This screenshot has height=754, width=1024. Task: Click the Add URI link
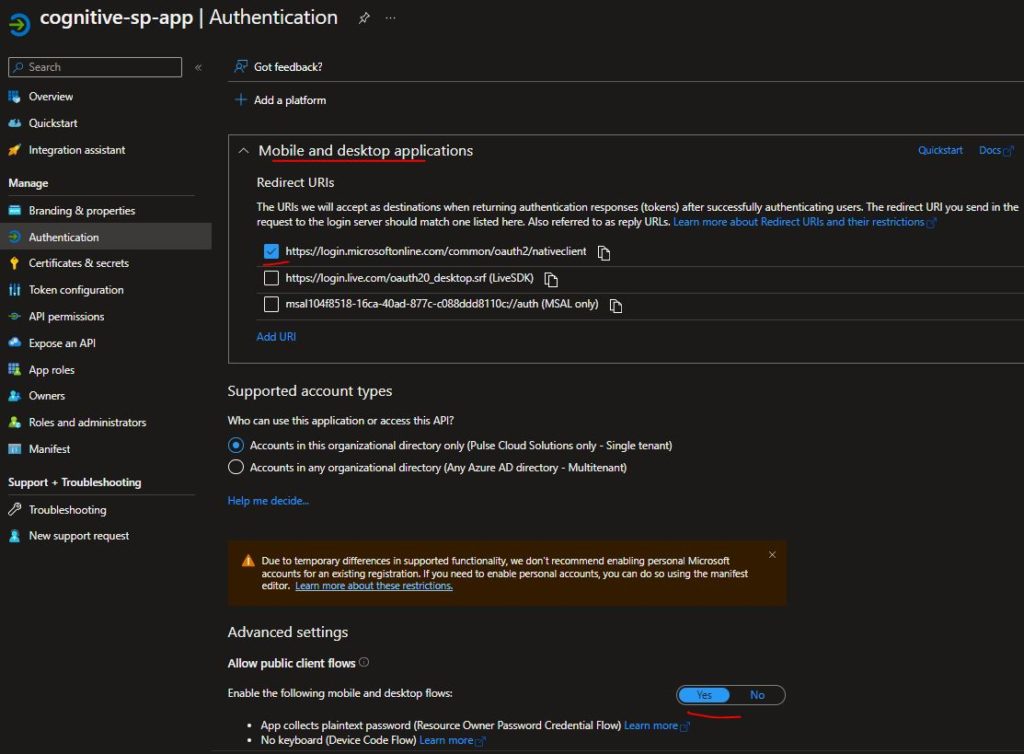point(276,337)
